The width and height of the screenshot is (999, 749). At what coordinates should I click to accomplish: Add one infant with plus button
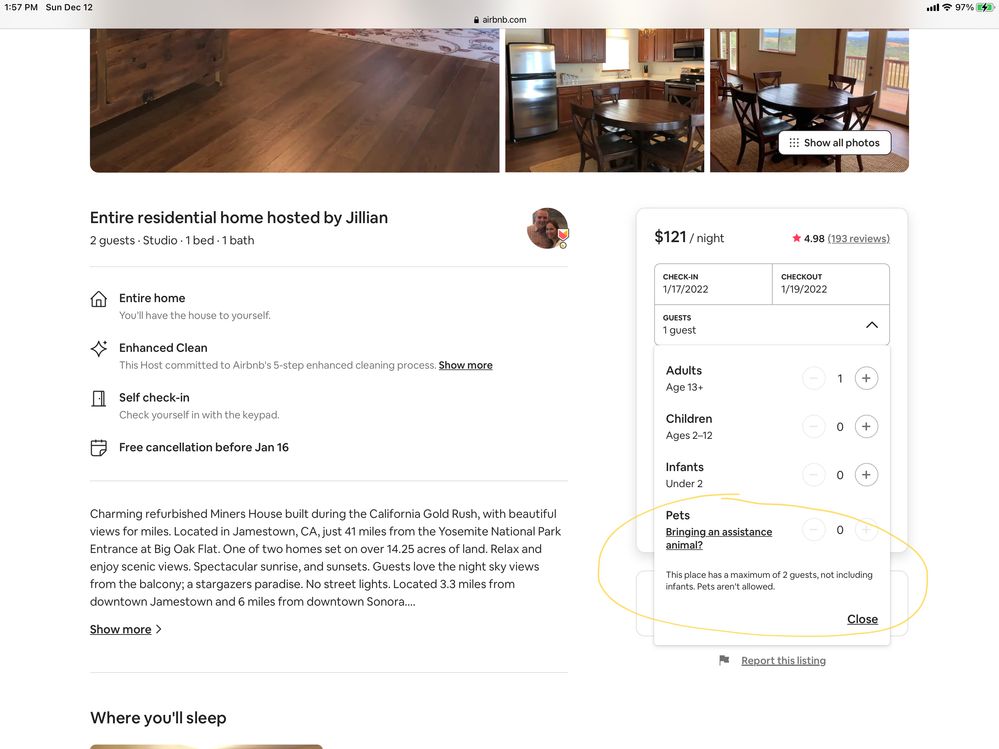point(866,475)
